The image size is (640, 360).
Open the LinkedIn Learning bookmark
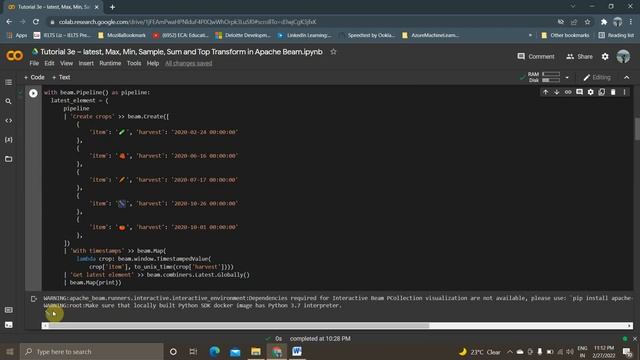click(304, 35)
